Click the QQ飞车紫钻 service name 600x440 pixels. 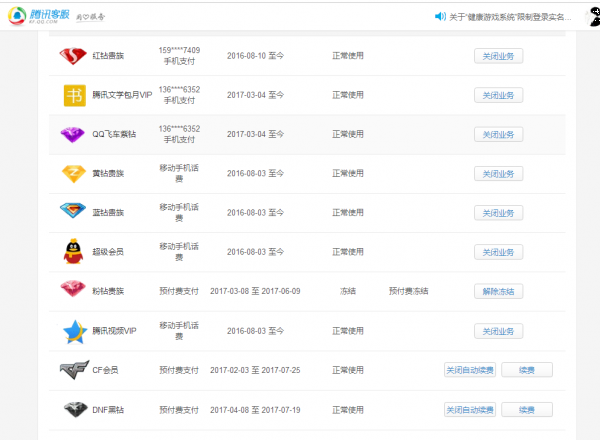[114, 134]
